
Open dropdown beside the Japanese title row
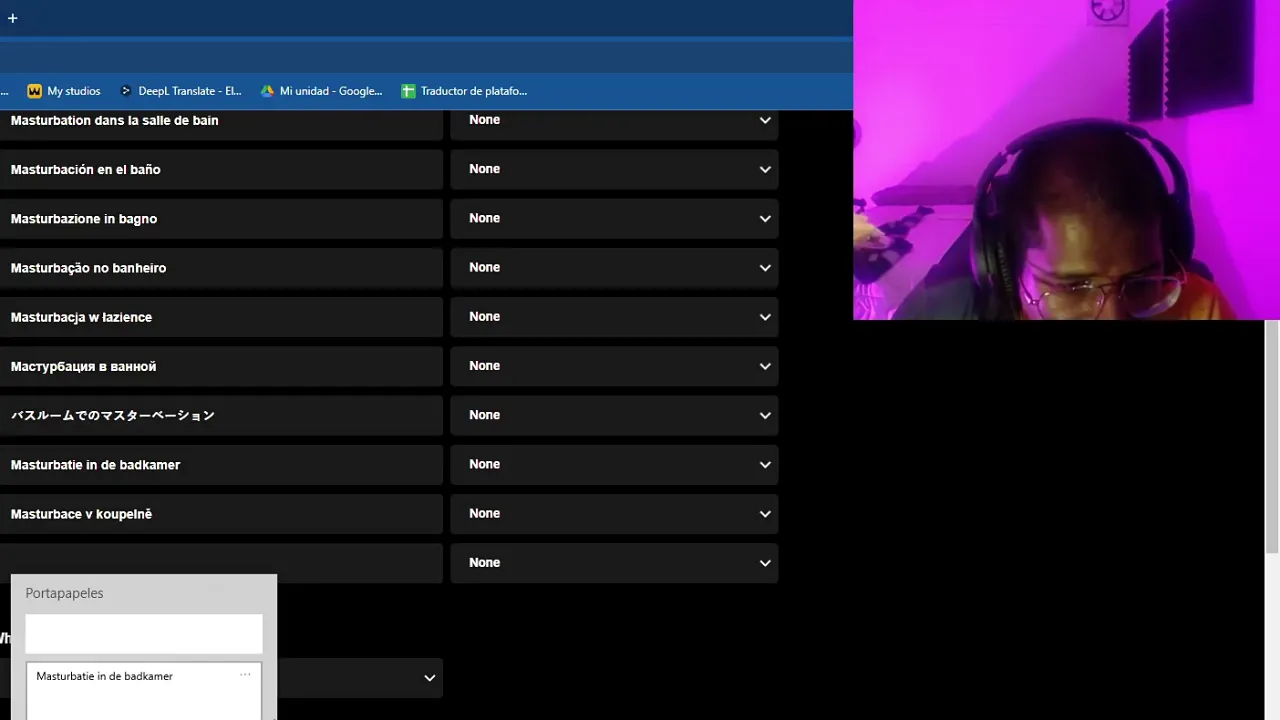click(x=614, y=415)
